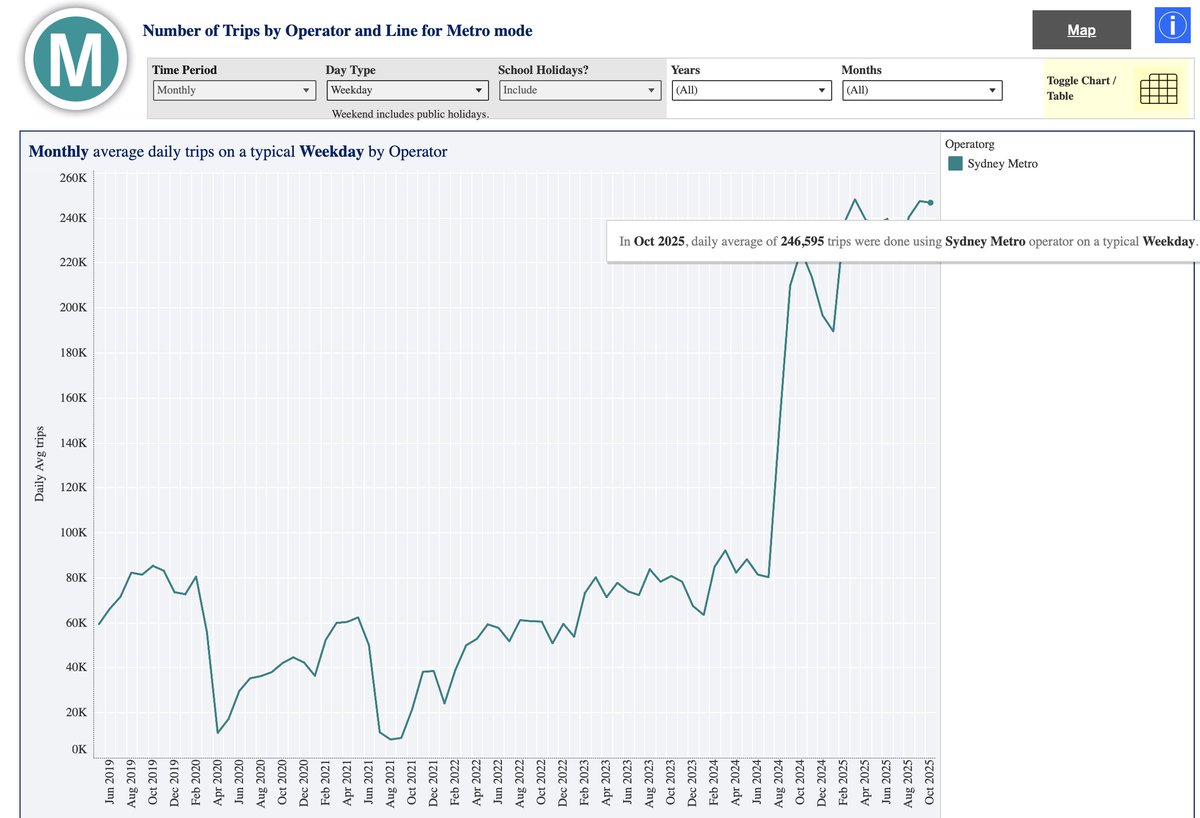Click the Sydney Metro legend color swatch

point(955,163)
